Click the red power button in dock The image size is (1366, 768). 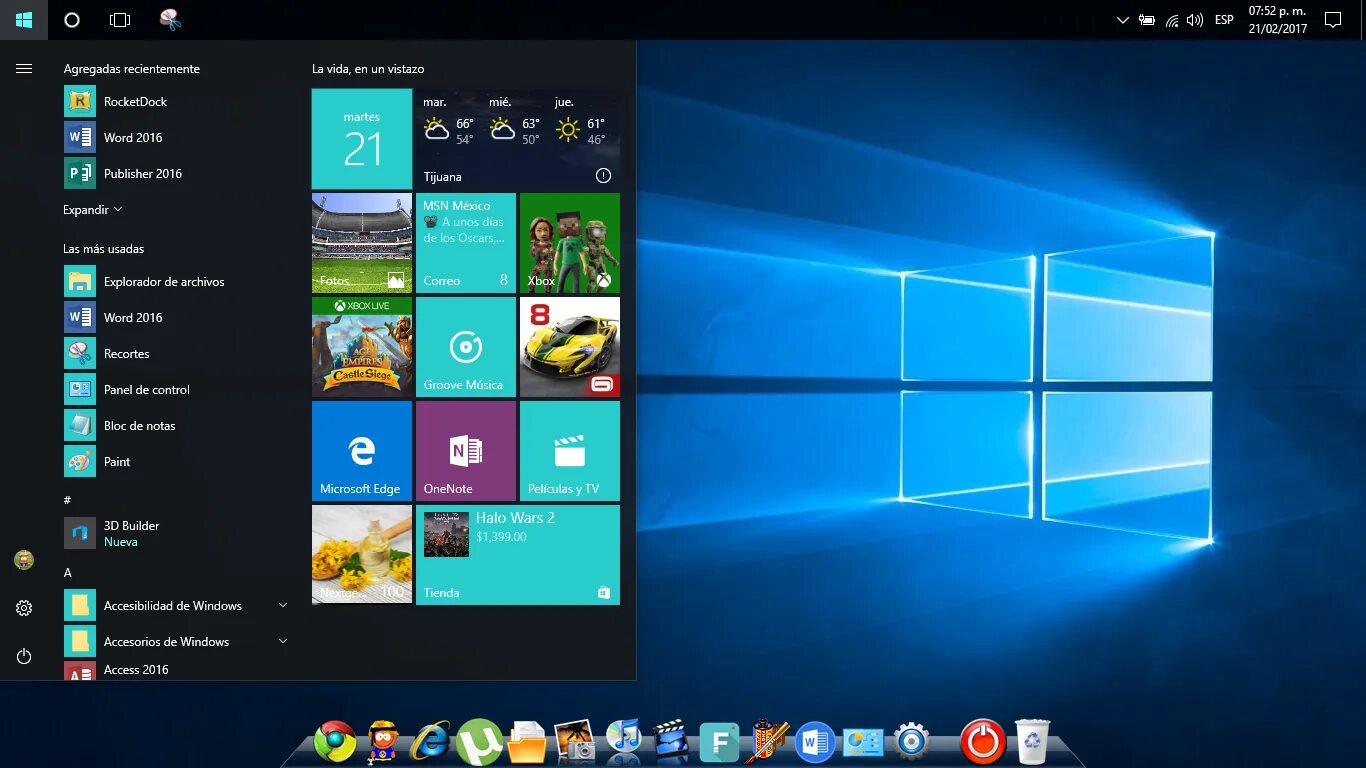coord(982,741)
